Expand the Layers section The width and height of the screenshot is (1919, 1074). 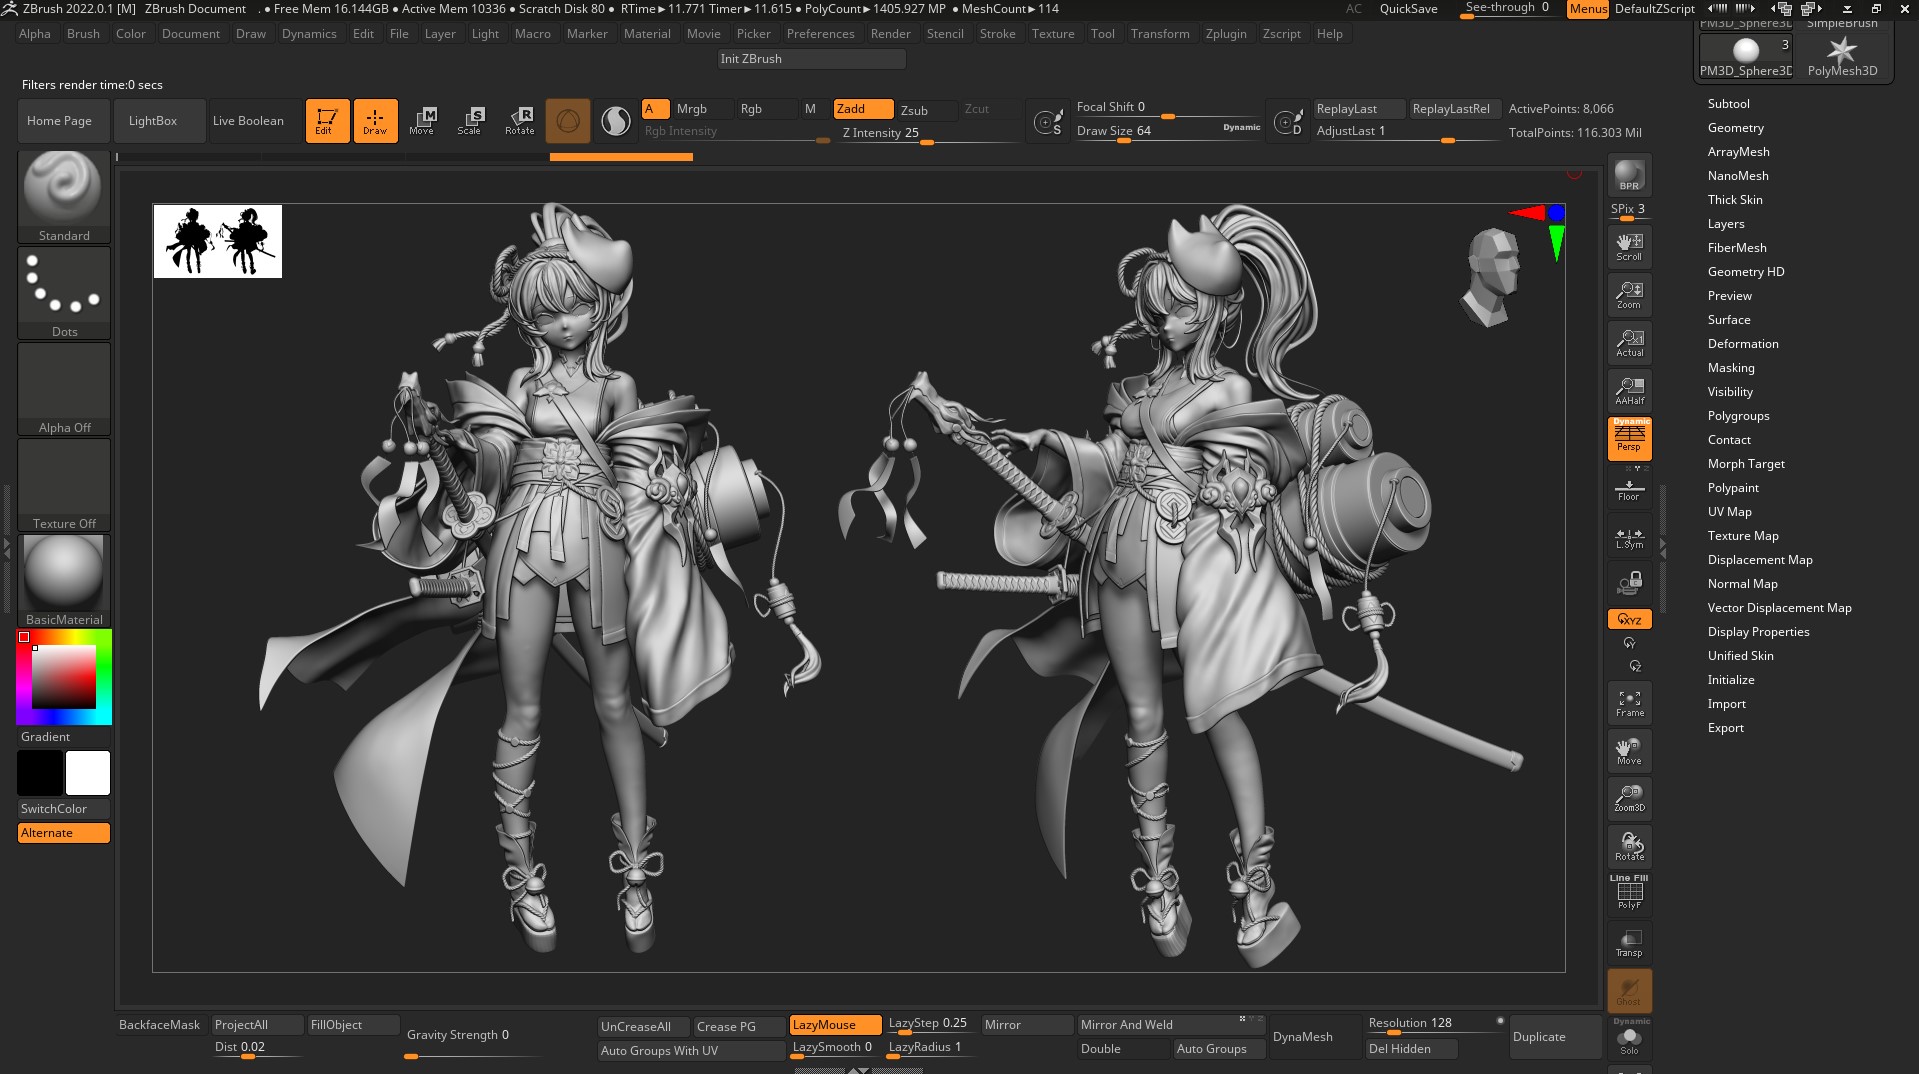[x=1725, y=224]
